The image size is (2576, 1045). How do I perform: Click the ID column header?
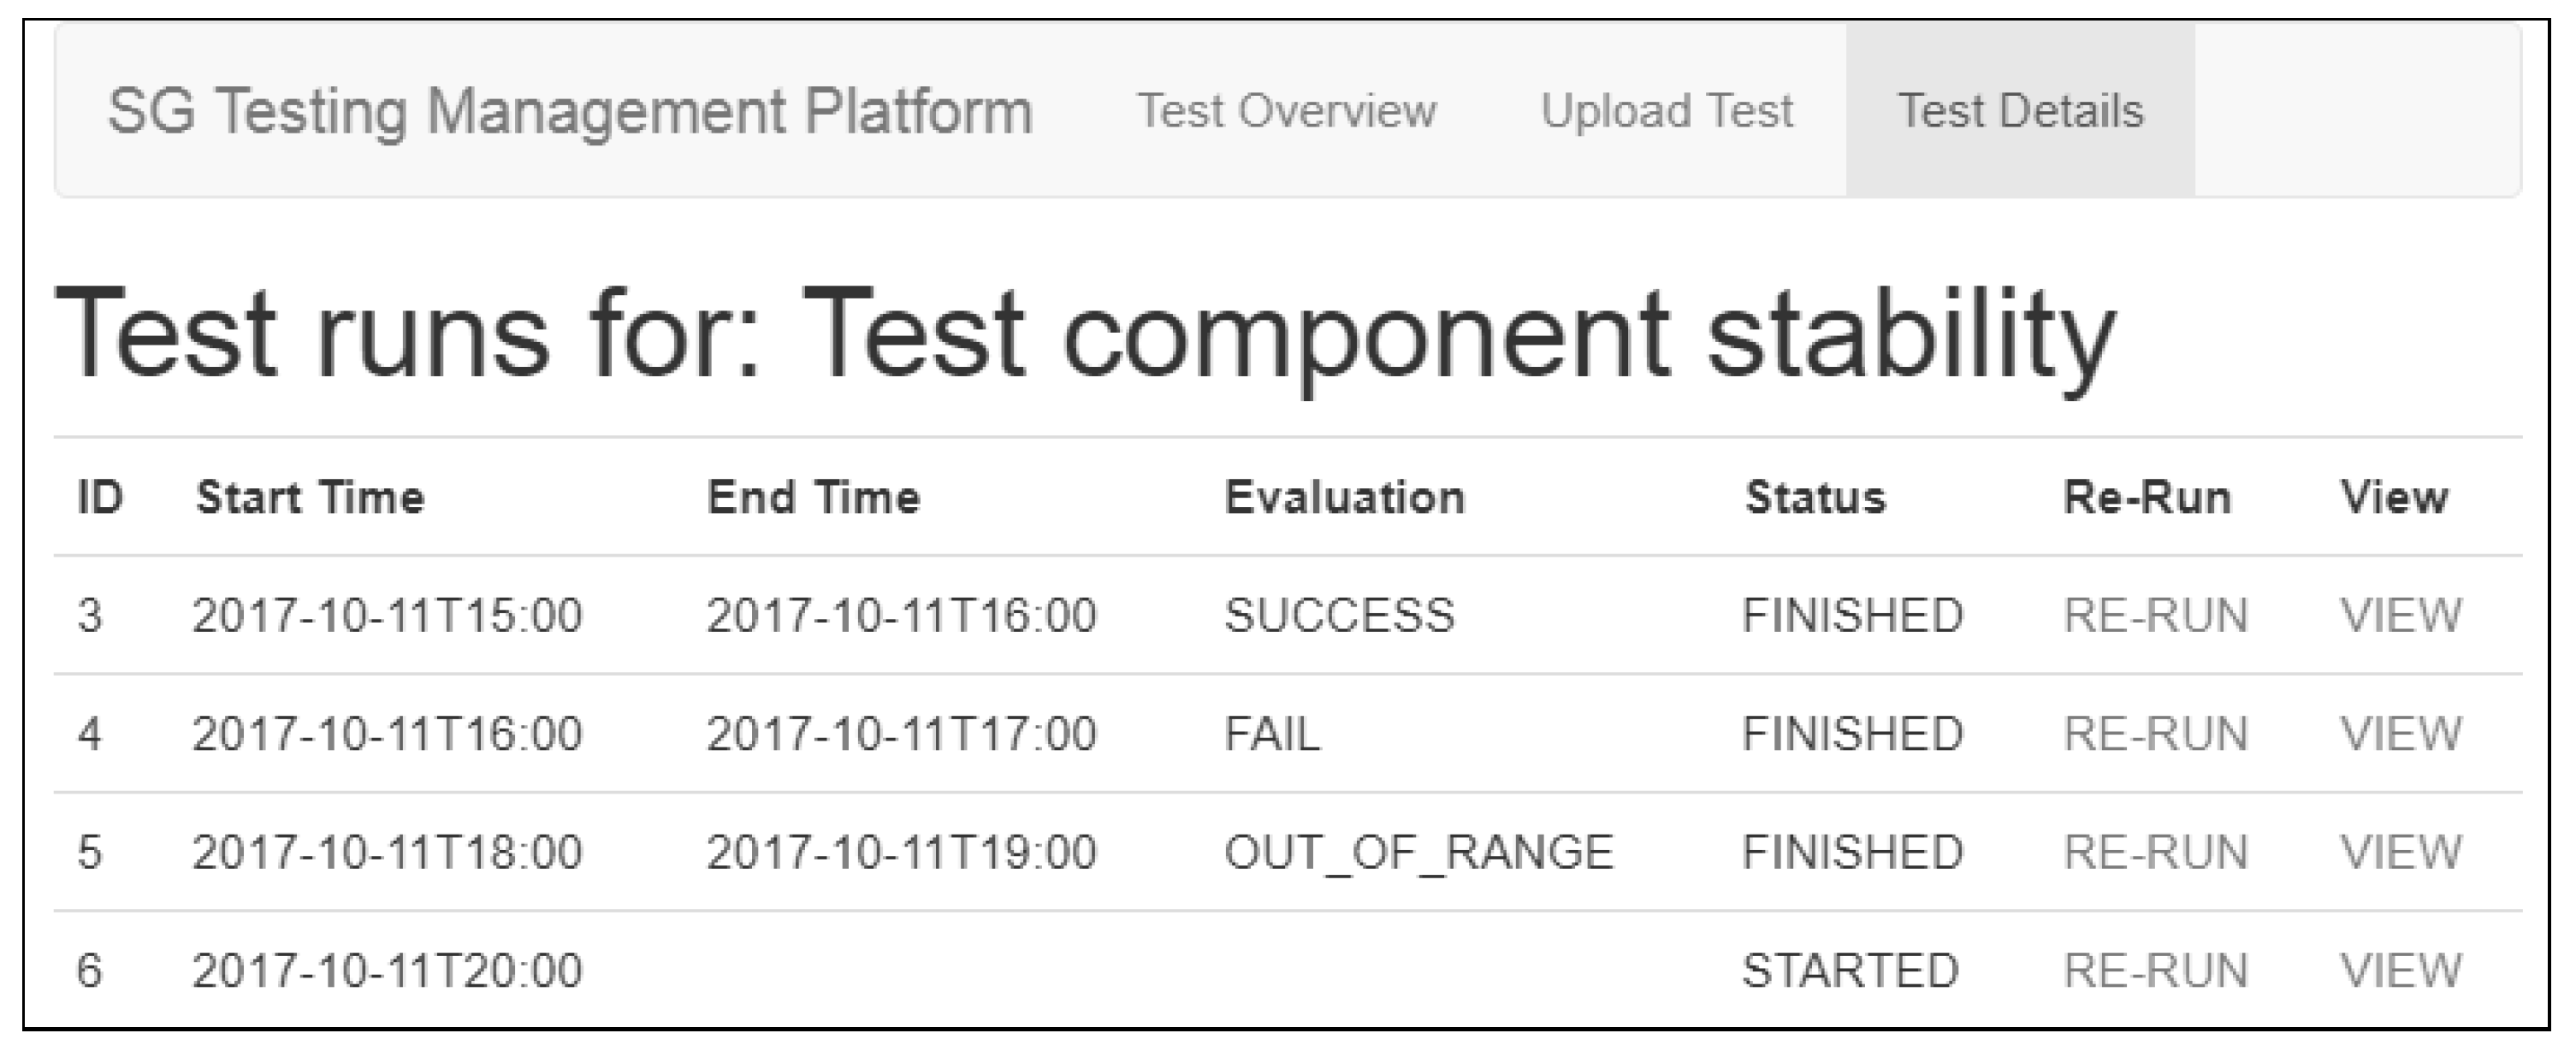[100, 497]
